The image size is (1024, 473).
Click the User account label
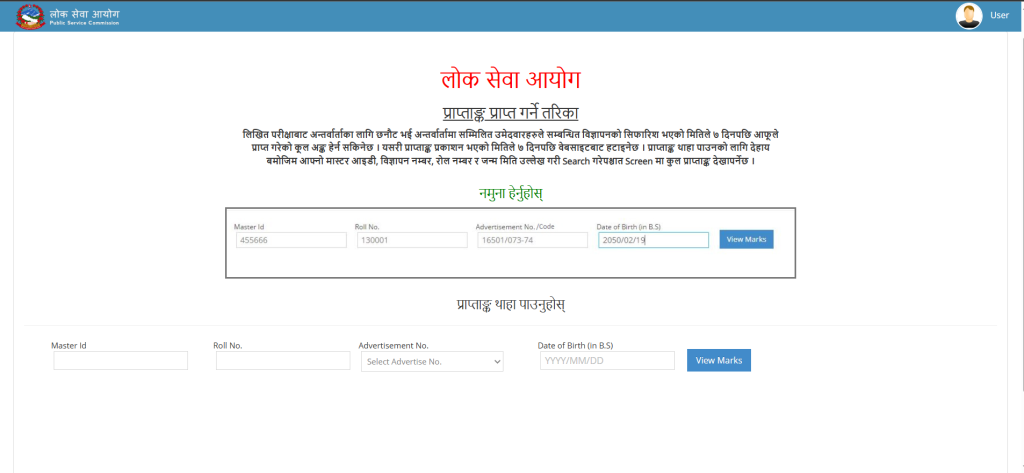point(999,15)
